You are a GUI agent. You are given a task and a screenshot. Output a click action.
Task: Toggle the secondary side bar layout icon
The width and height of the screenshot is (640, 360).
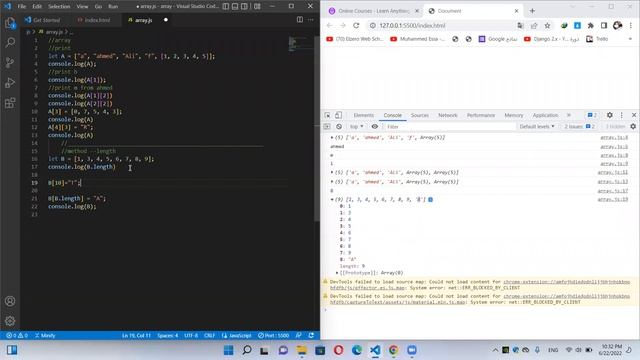(x=244, y=6)
